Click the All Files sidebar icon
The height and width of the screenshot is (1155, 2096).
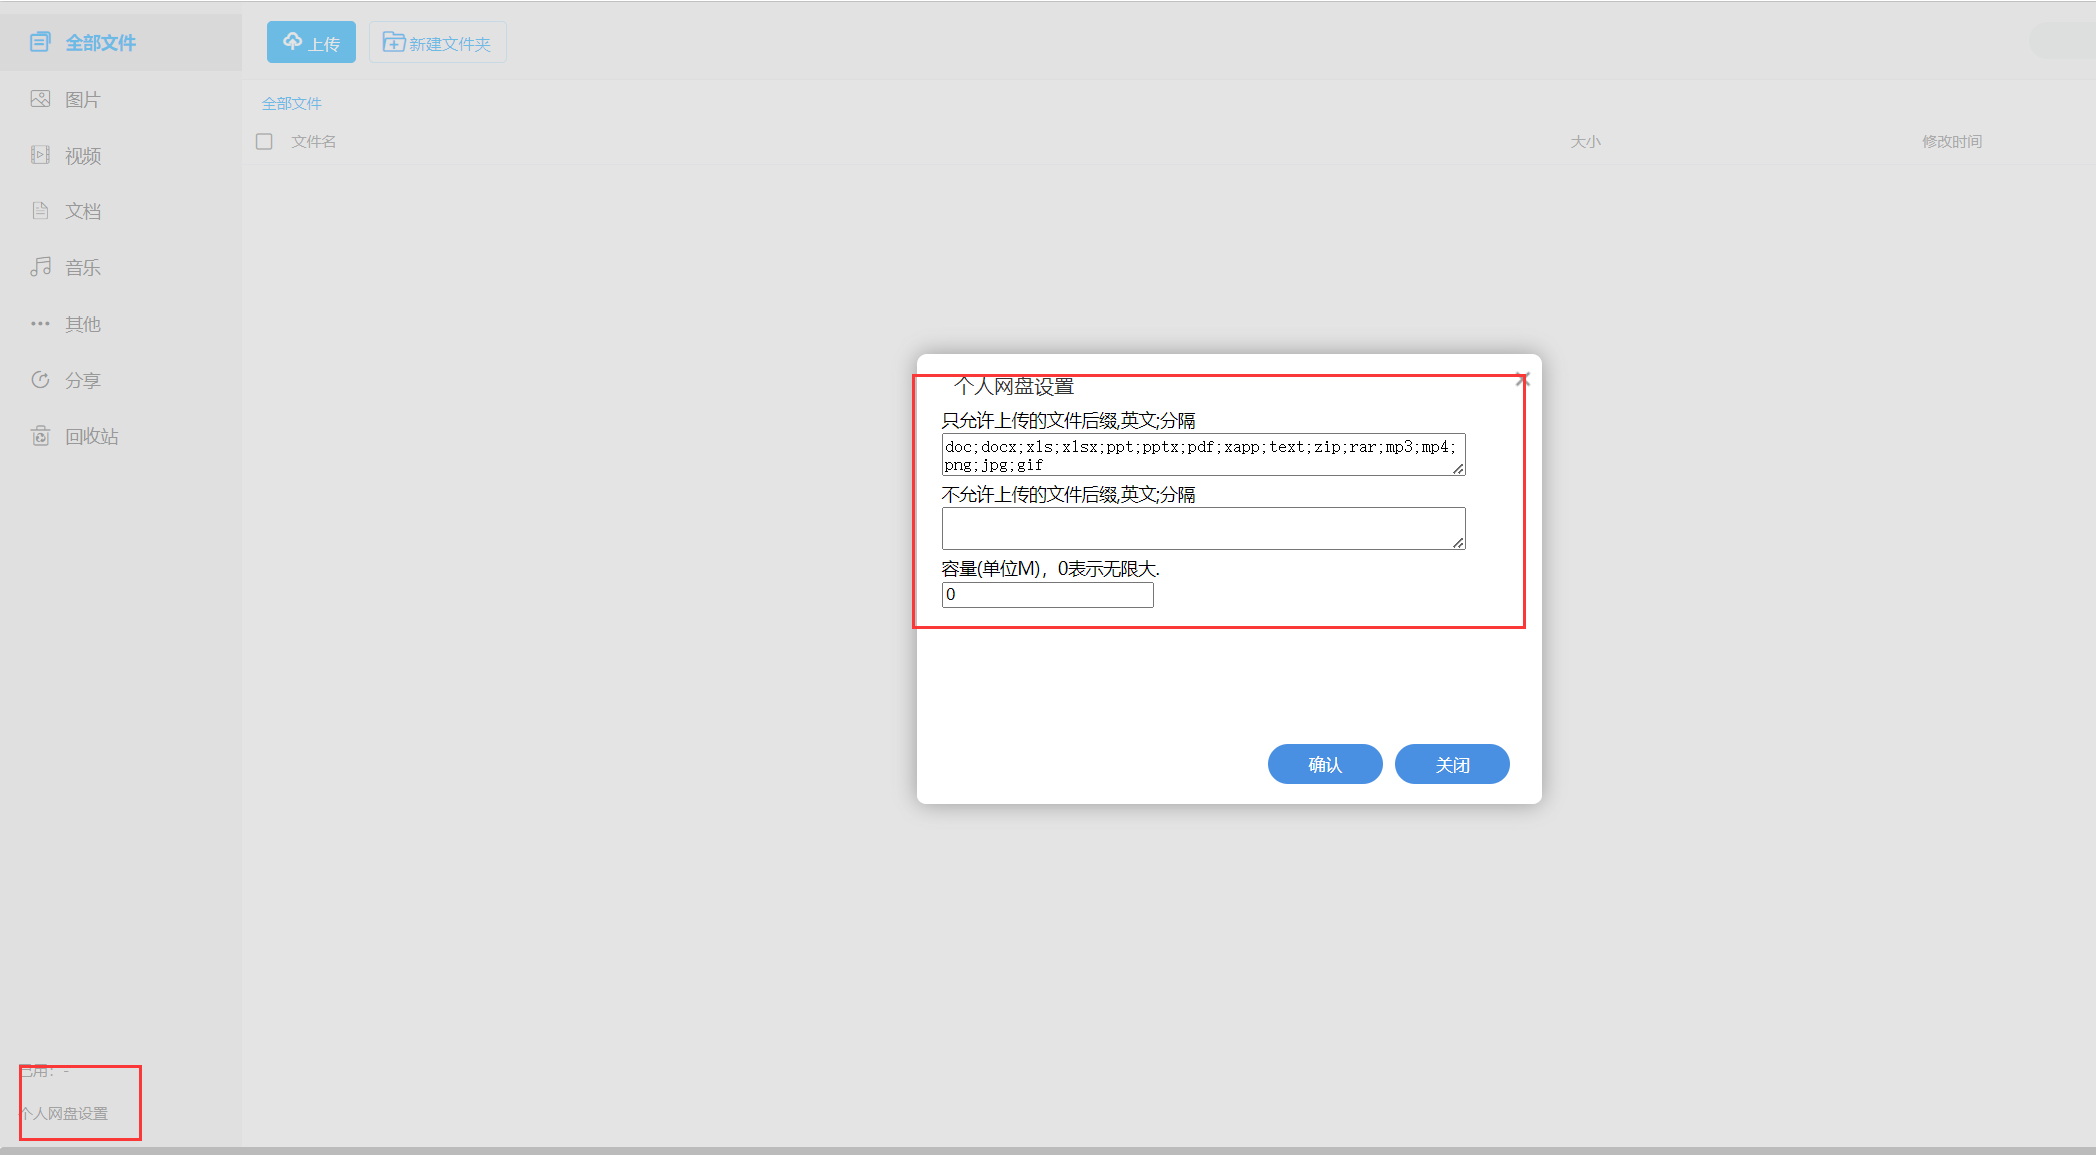coord(40,42)
